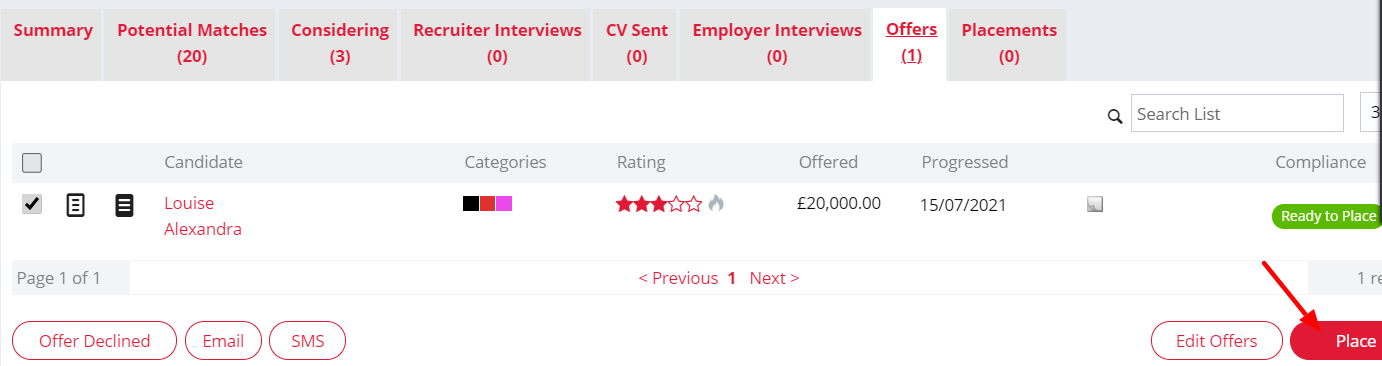
Task: Click the search magnifier icon
Action: (1115, 116)
